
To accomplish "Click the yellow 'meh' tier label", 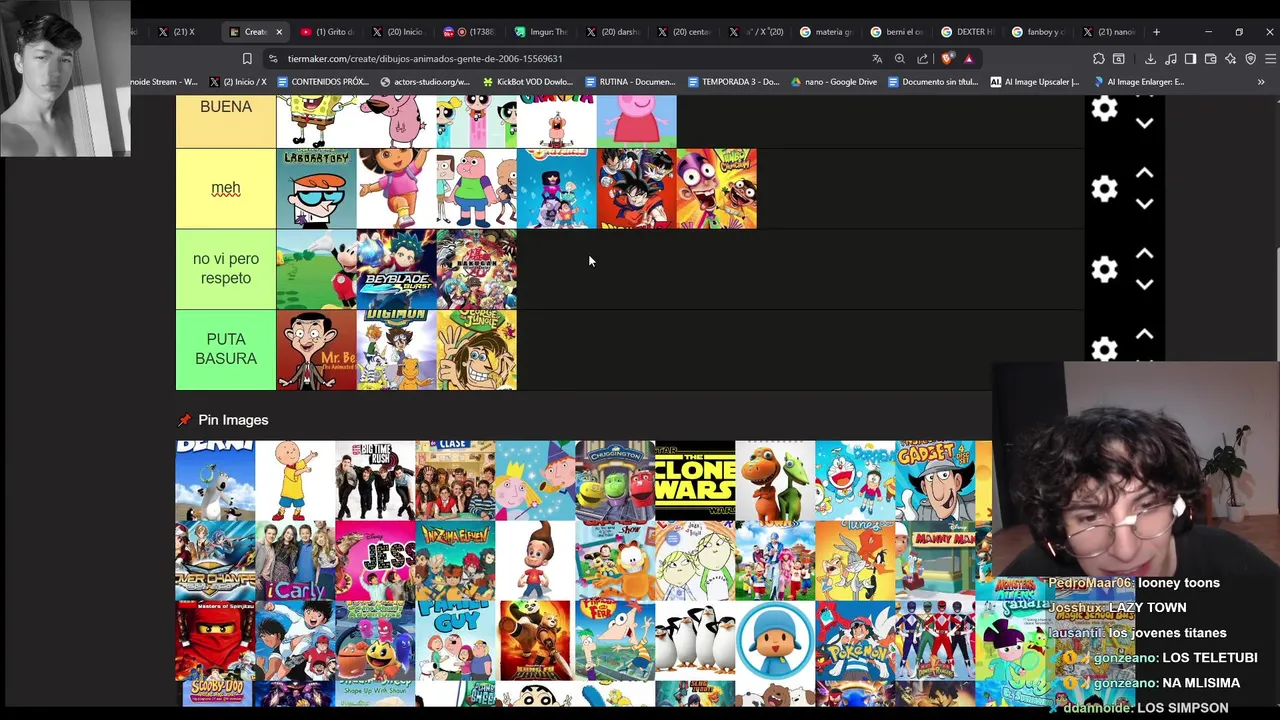I will tap(226, 188).
